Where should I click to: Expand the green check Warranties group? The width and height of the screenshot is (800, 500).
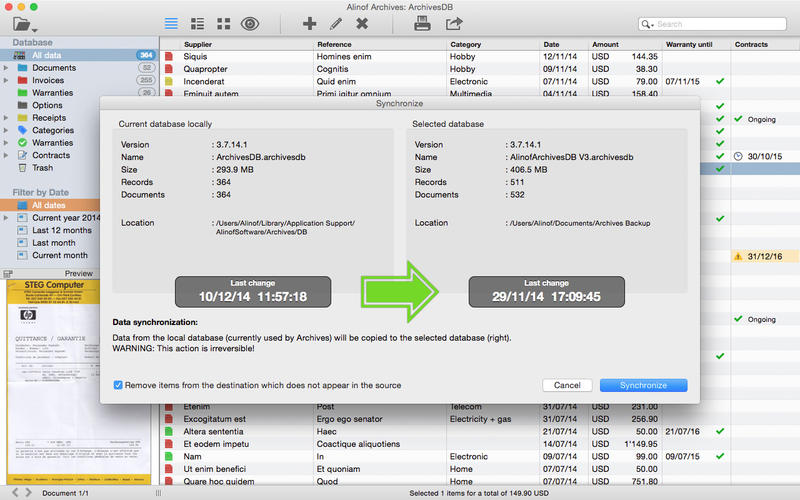(6, 143)
